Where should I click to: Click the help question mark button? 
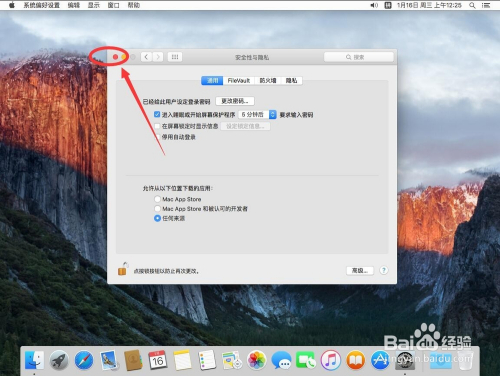click(x=384, y=270)
